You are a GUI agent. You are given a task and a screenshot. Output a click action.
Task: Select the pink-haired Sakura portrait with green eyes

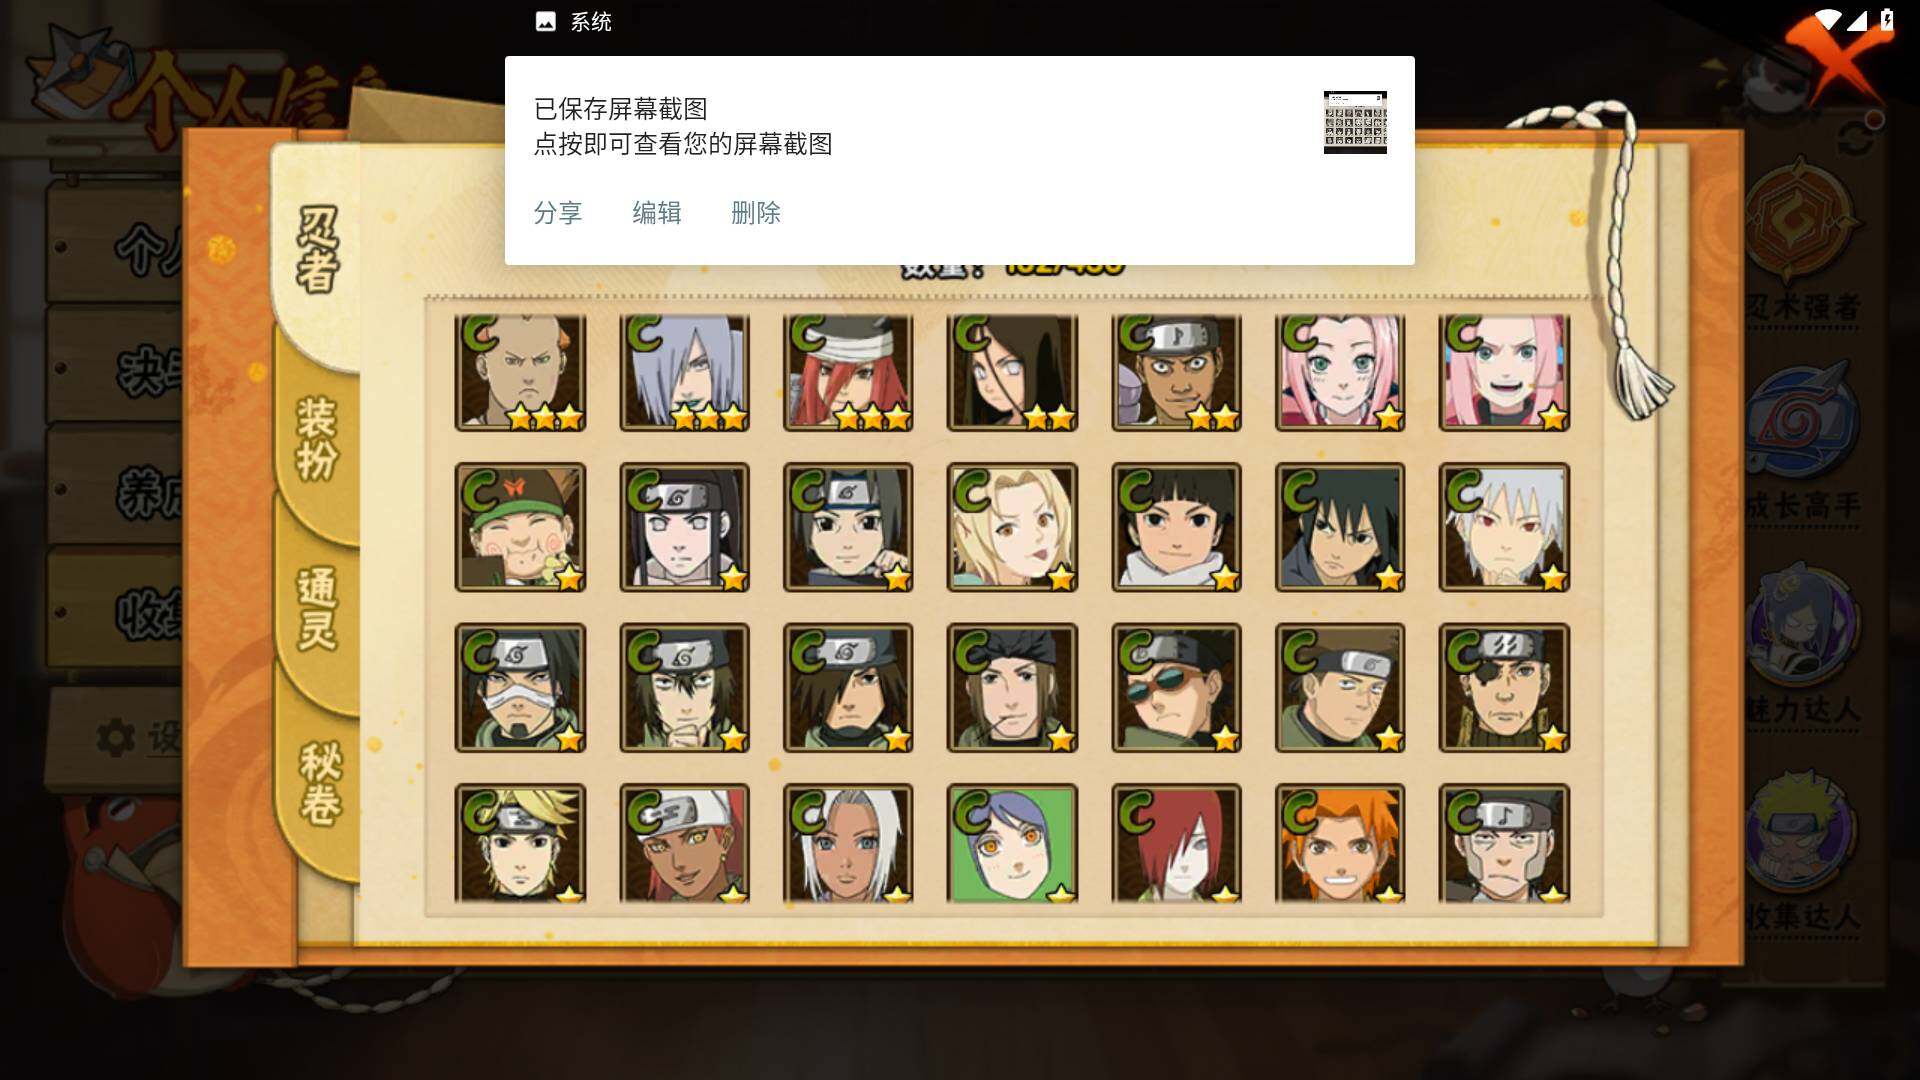pyautogui.click(x=1340, y=372)
